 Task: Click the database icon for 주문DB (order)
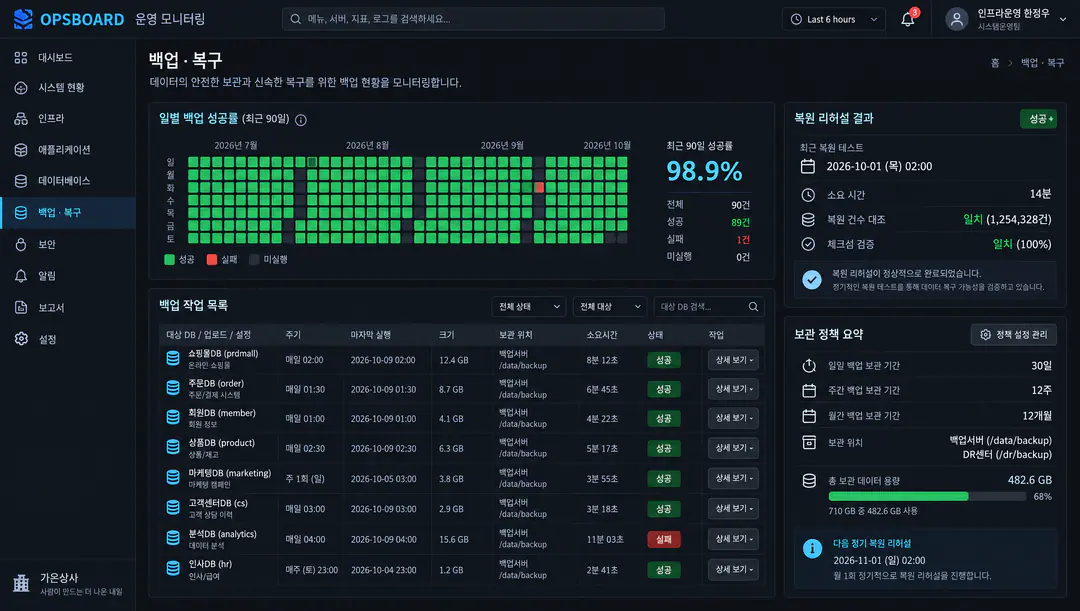pos(173,388)
